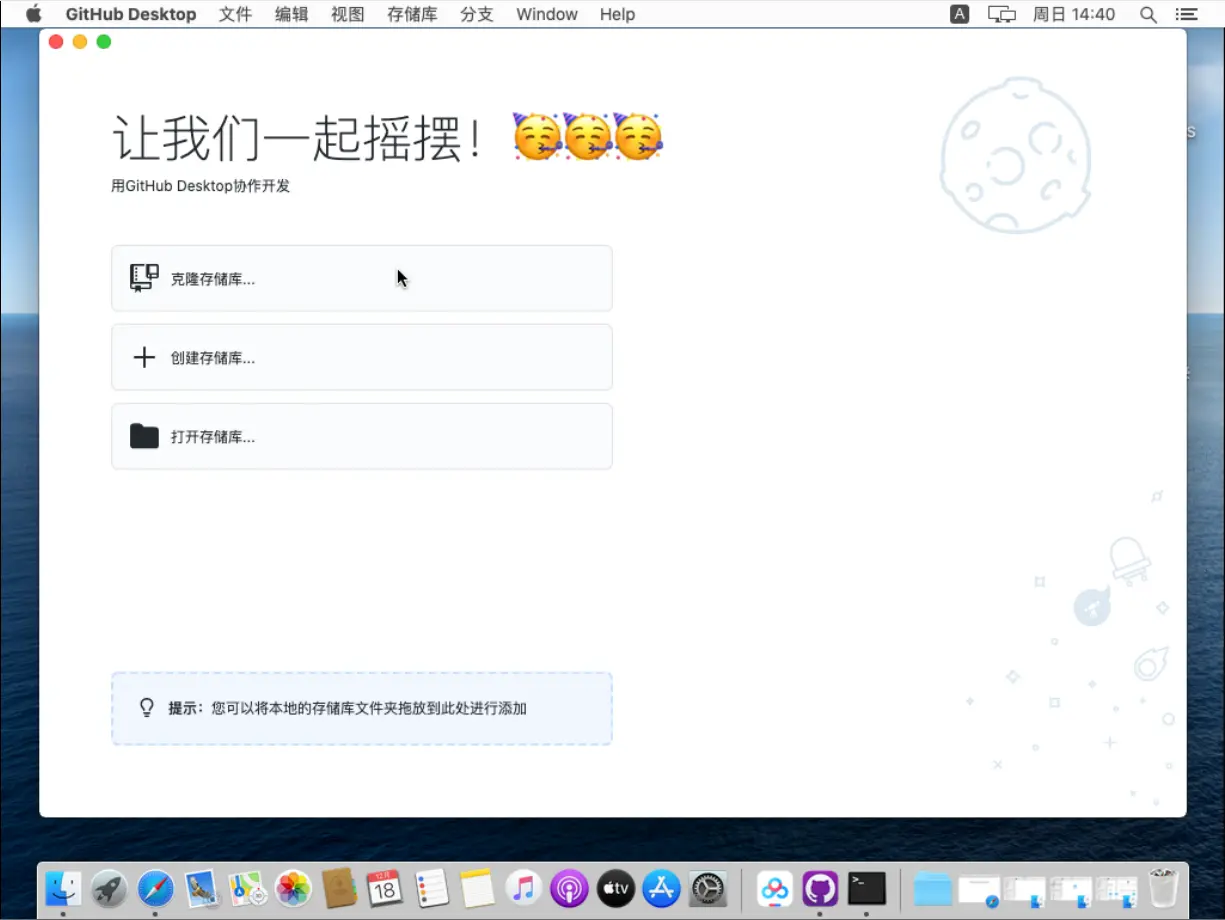This screenshot has height=920, width=1225.
Task: Launch Safari from the Dock
Action: click(156, 887)
